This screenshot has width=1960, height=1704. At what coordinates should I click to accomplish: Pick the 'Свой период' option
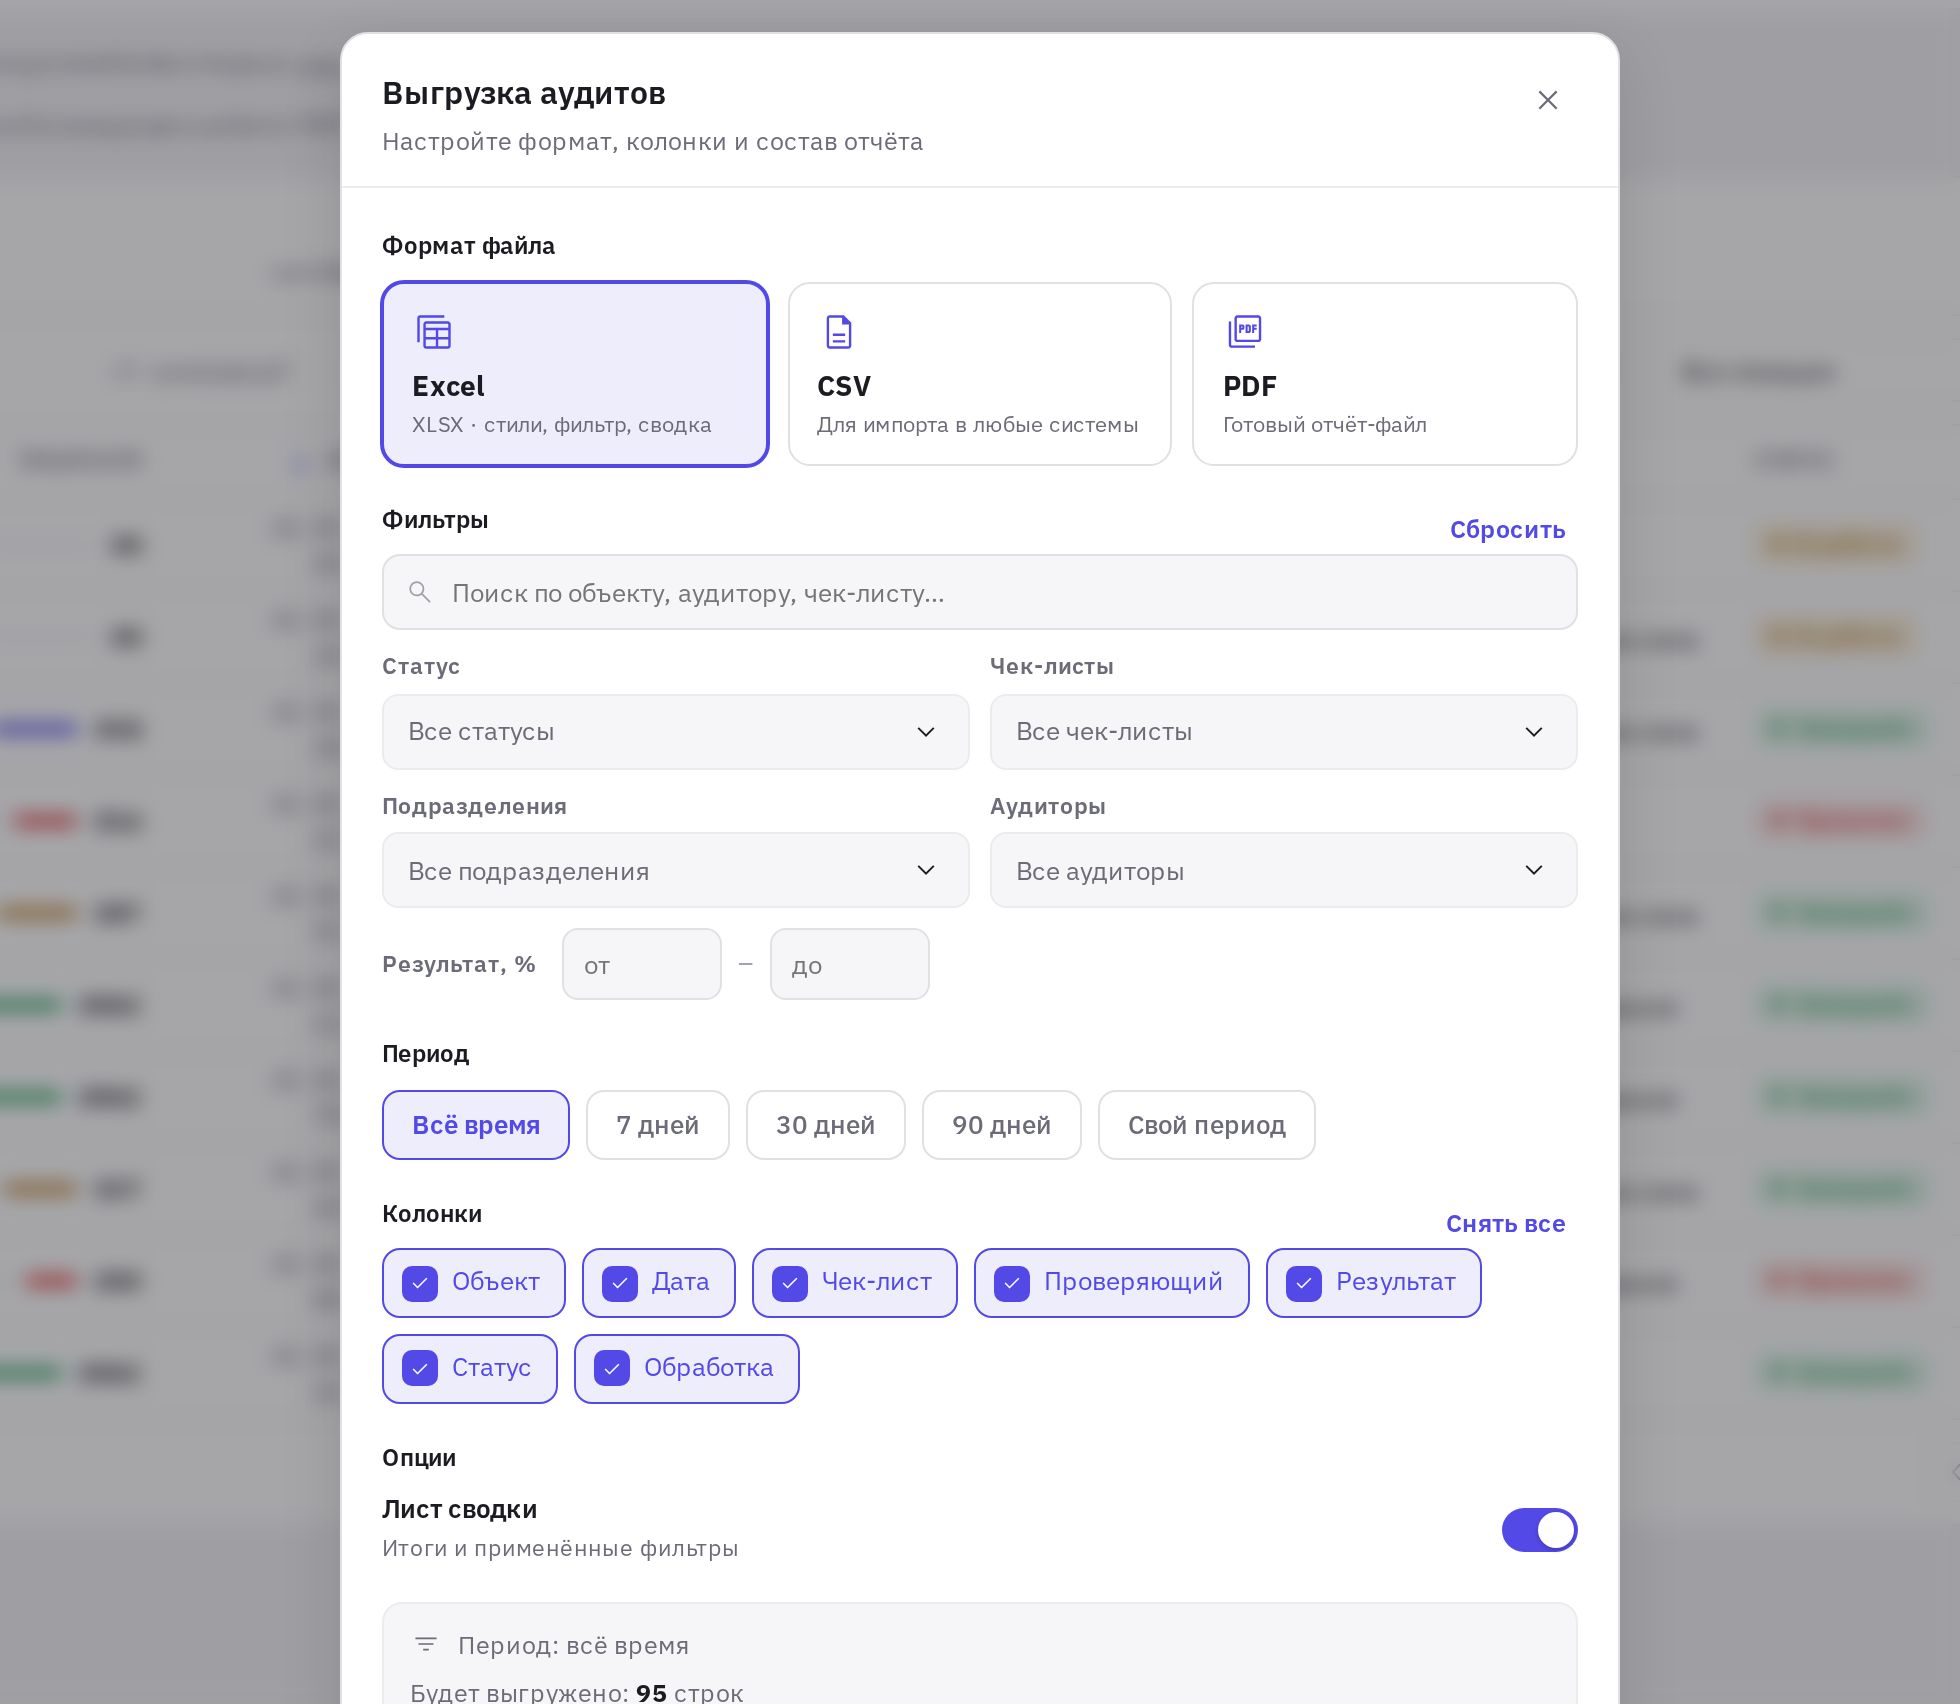(x=1207, y=1125)
